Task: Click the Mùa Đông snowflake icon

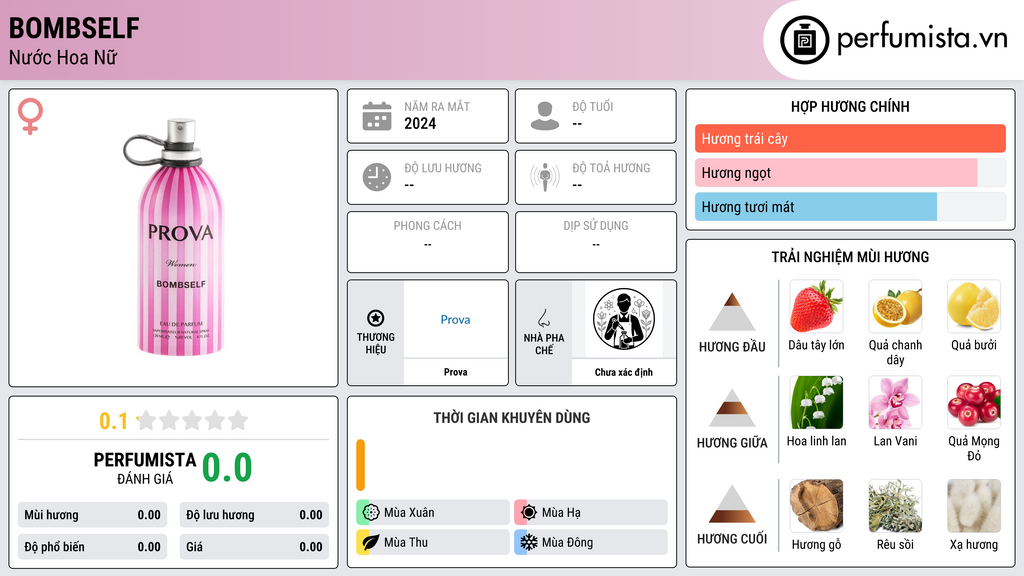Action: coord(529,542)
